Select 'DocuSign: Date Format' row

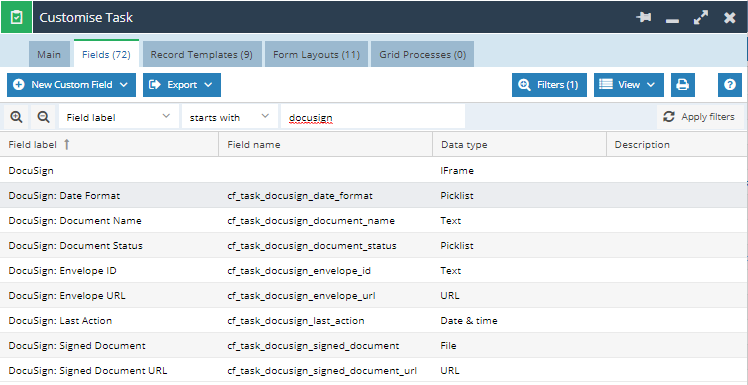click(374, 196)
